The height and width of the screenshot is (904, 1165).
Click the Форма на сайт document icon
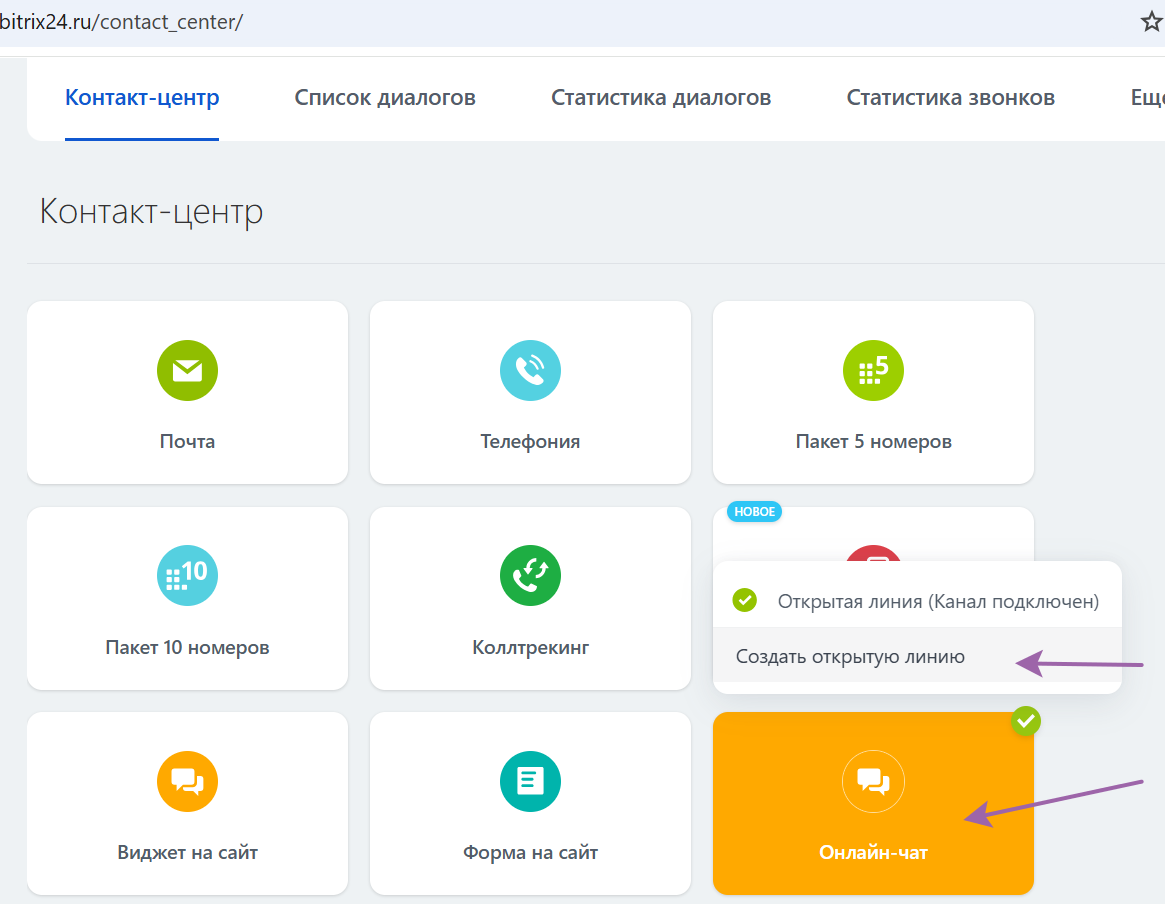pyautogui.click(x=530, y=781)
